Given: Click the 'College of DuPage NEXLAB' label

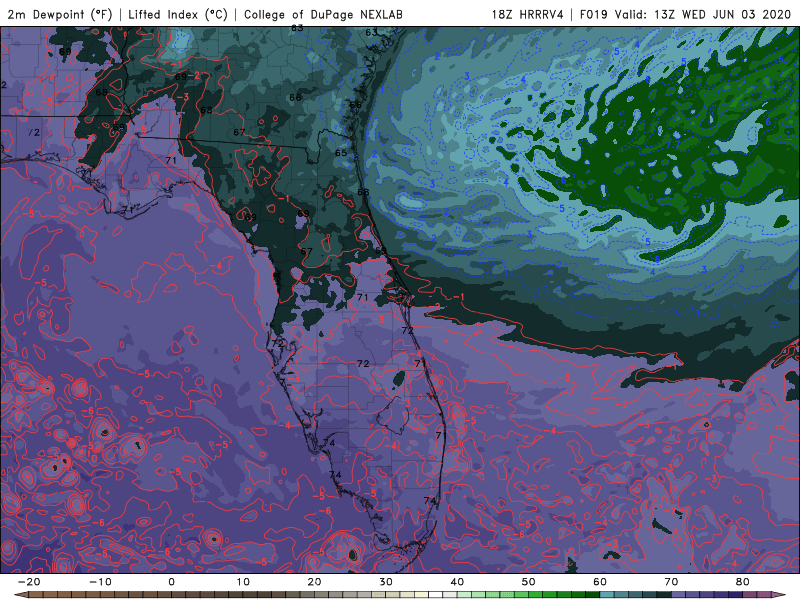Looking at the screenshot, I should [323, 14].
